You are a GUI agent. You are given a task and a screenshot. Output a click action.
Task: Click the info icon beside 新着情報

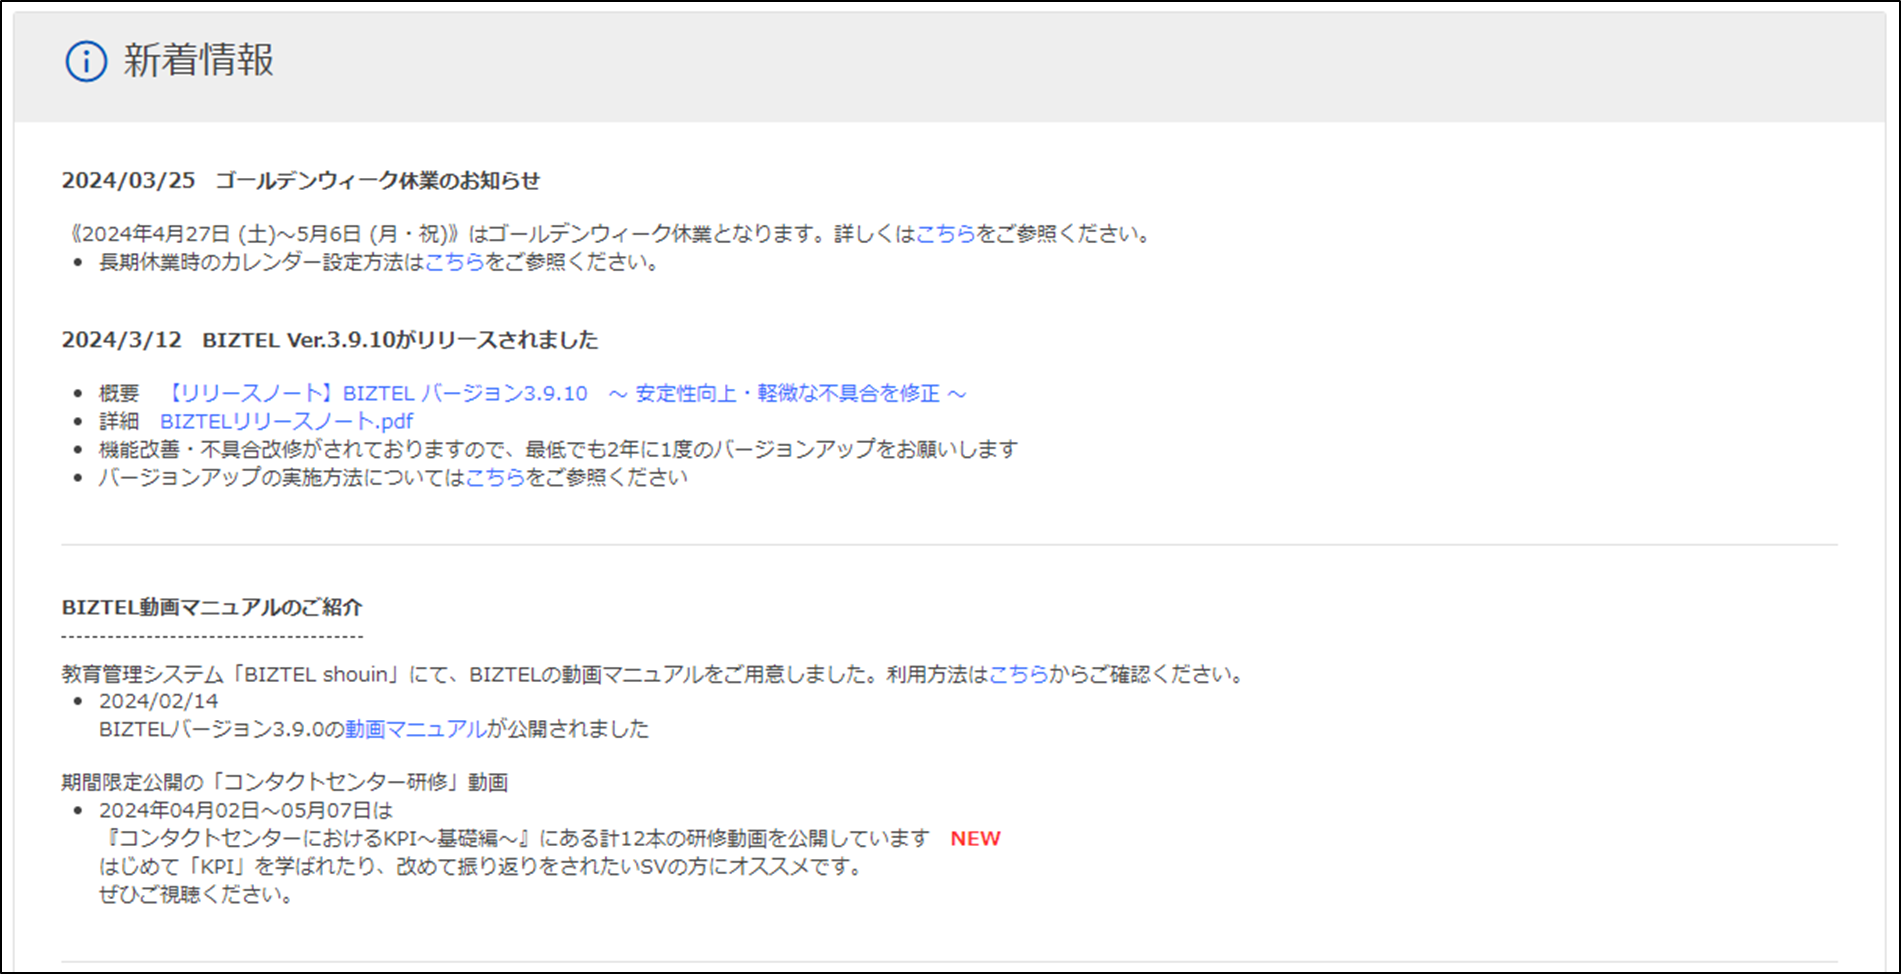click(x=86, y=61)
